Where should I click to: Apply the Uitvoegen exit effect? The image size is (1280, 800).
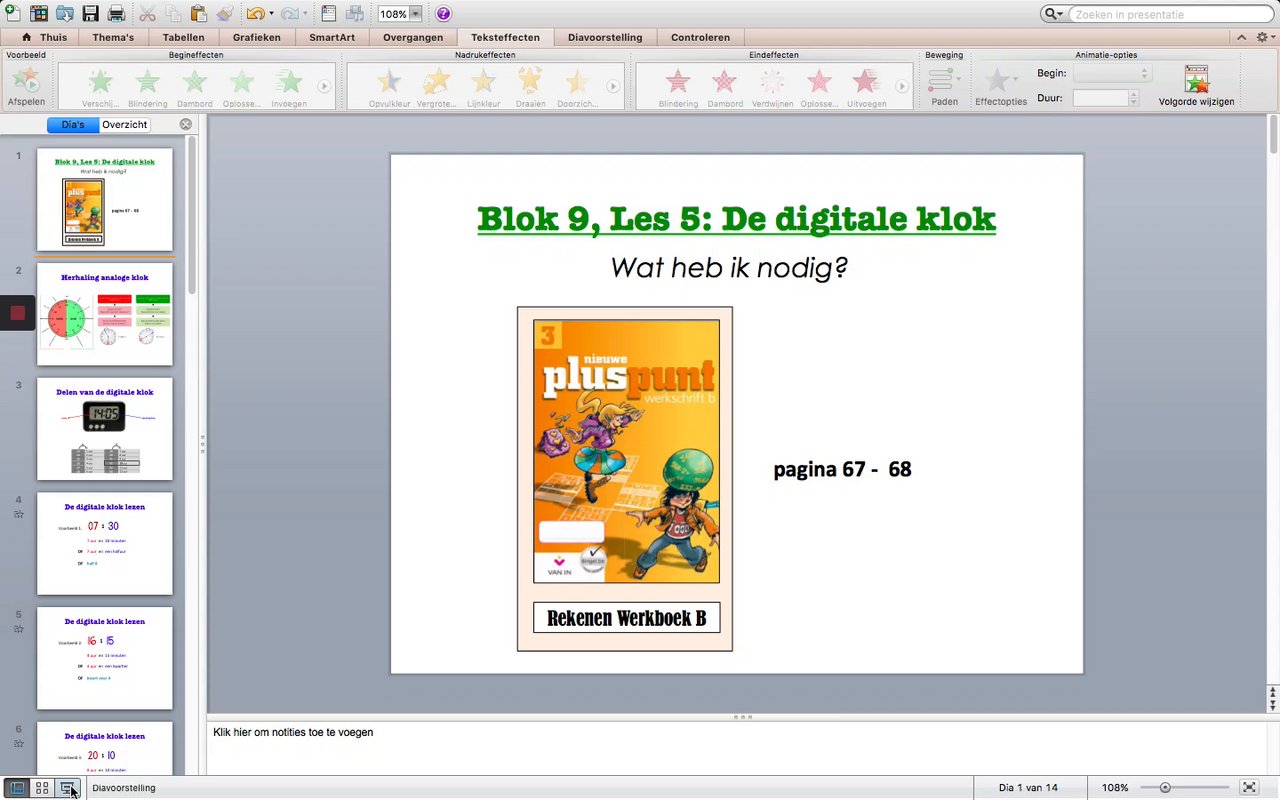(866, 88)
